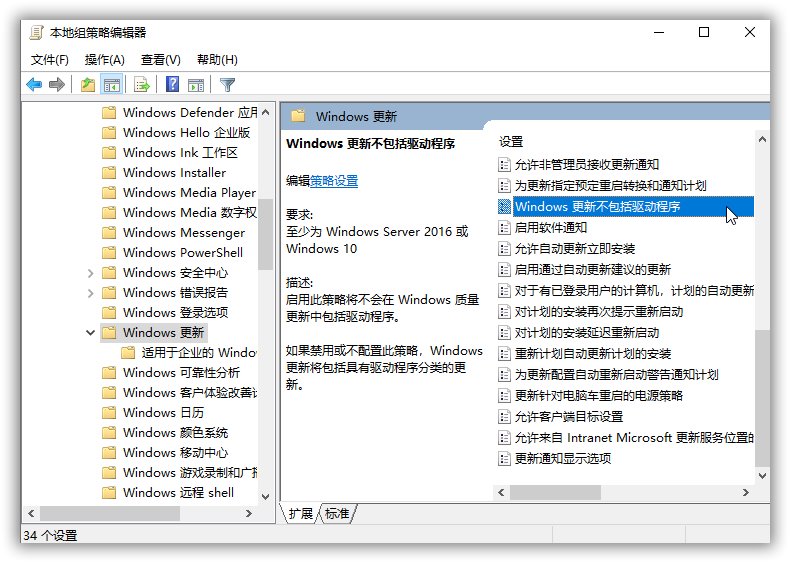
Task: Open the 帮助(H) menu
Action: point(217,60)
